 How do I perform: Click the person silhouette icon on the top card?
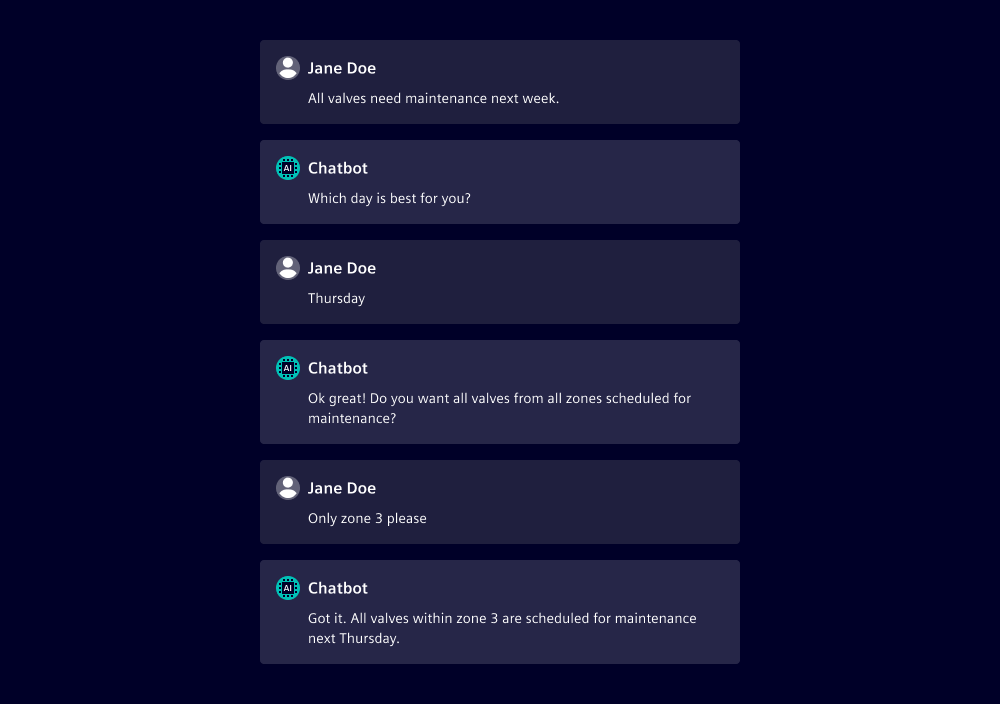288,68
